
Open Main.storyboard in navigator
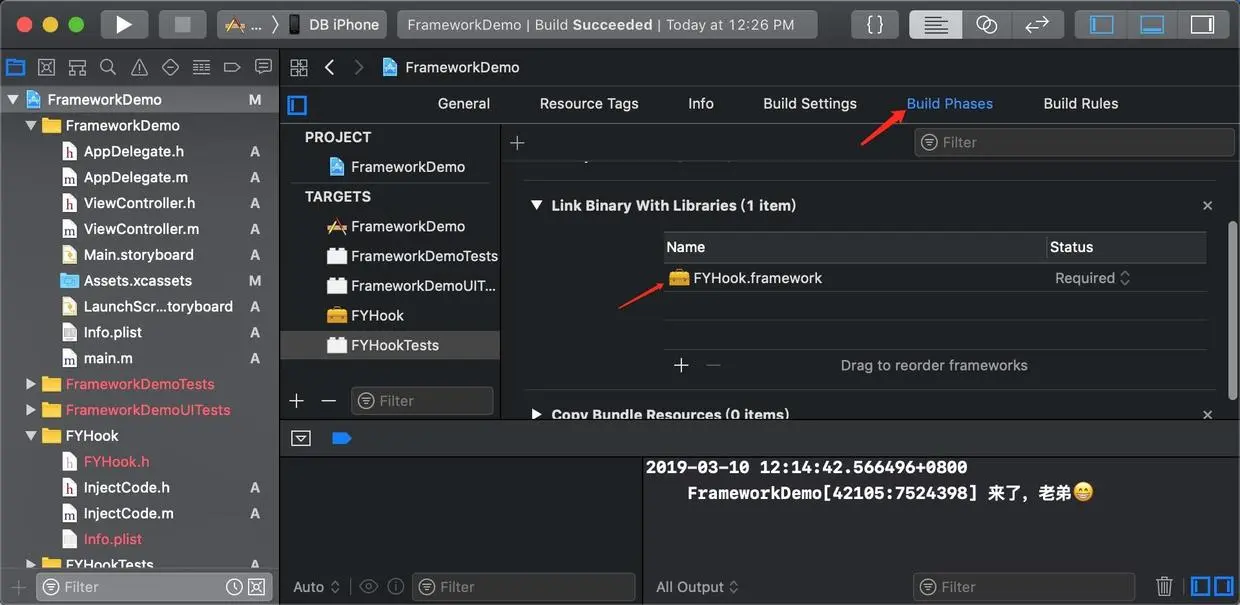tap(138, 255)
